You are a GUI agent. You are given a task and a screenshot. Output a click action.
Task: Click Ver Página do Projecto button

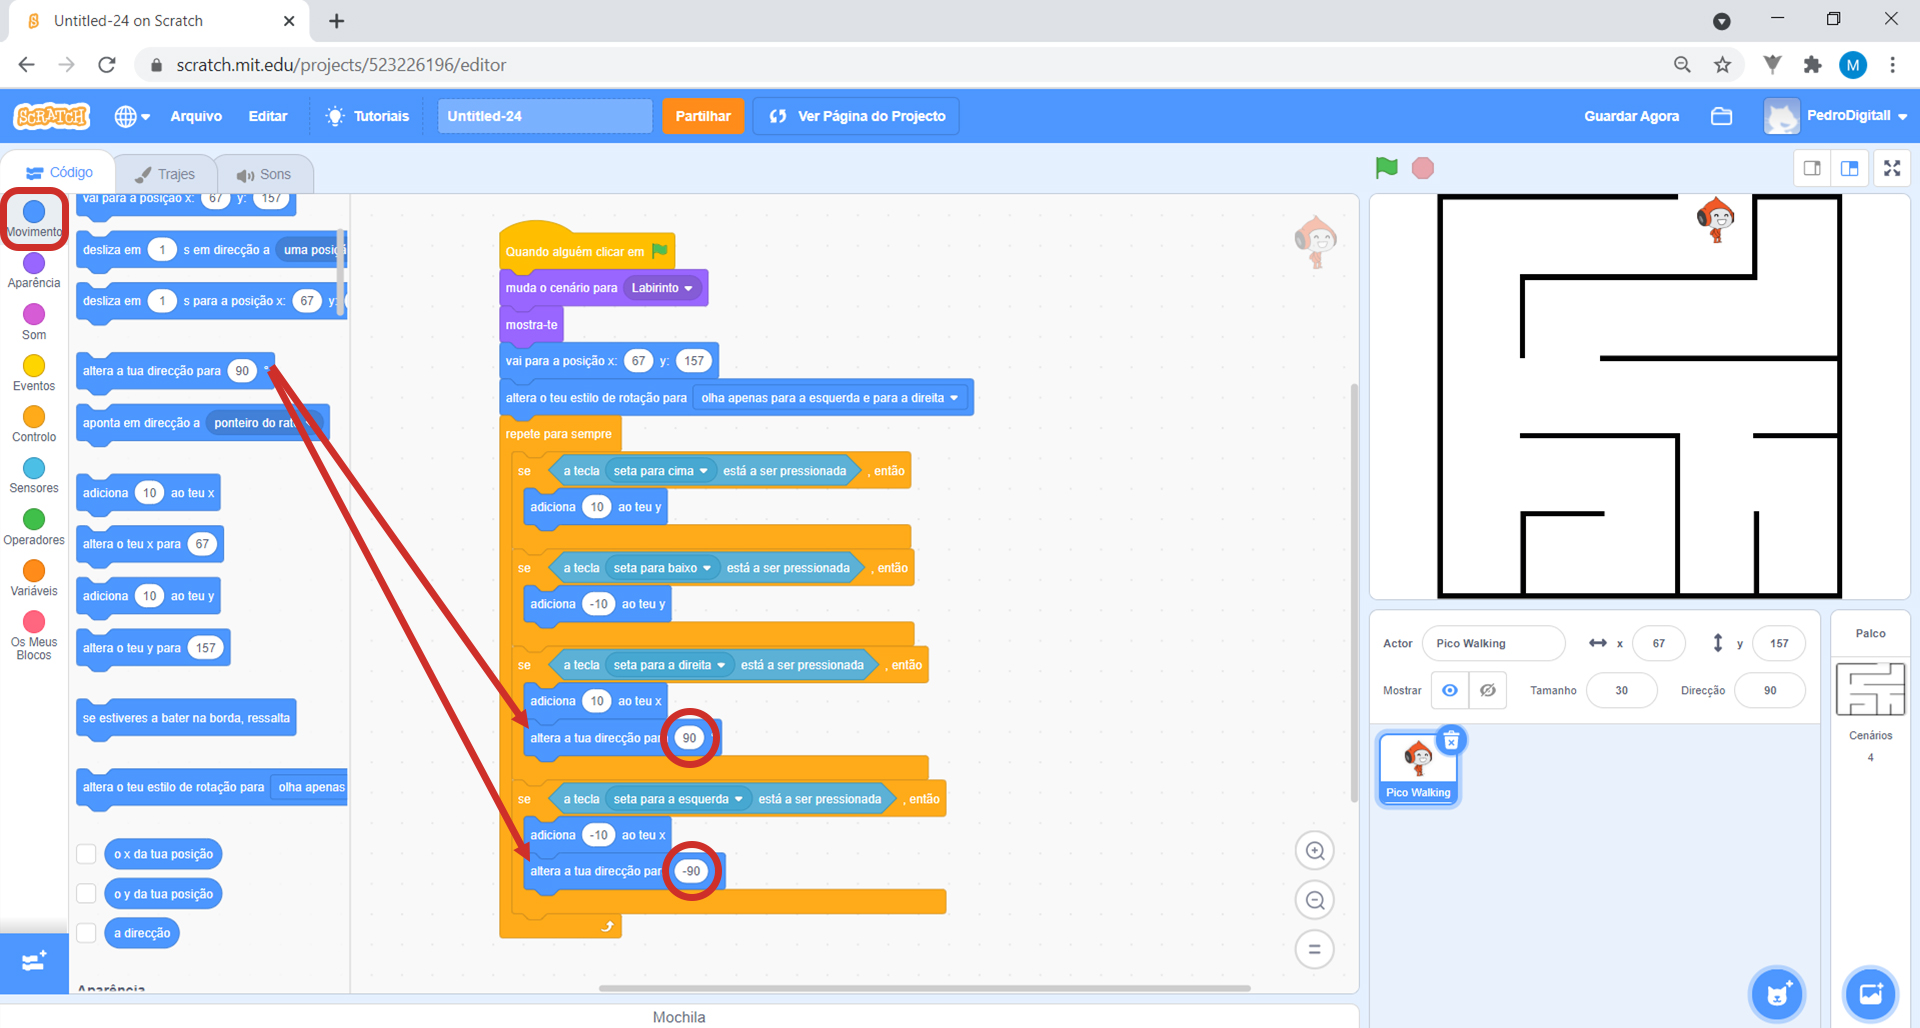(x=857, y=116)
